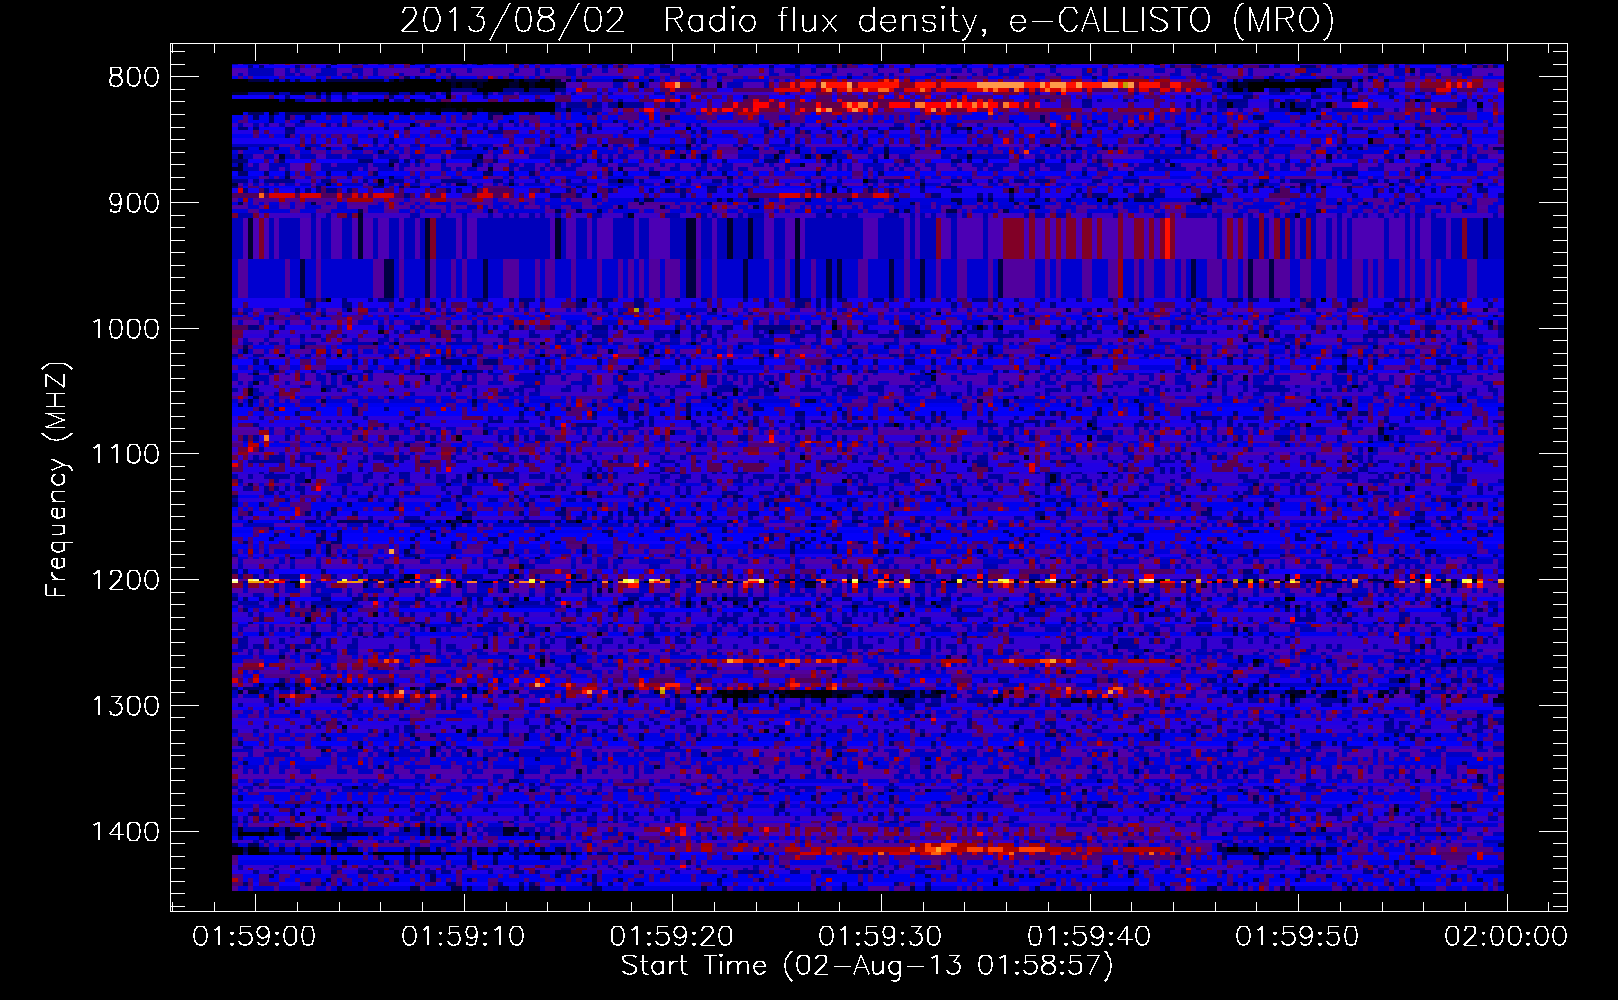Image resolution: width=1618 pixels, height=1000 pixels.
Task: Click the 1000 frequency tick label
Action: 124,329
